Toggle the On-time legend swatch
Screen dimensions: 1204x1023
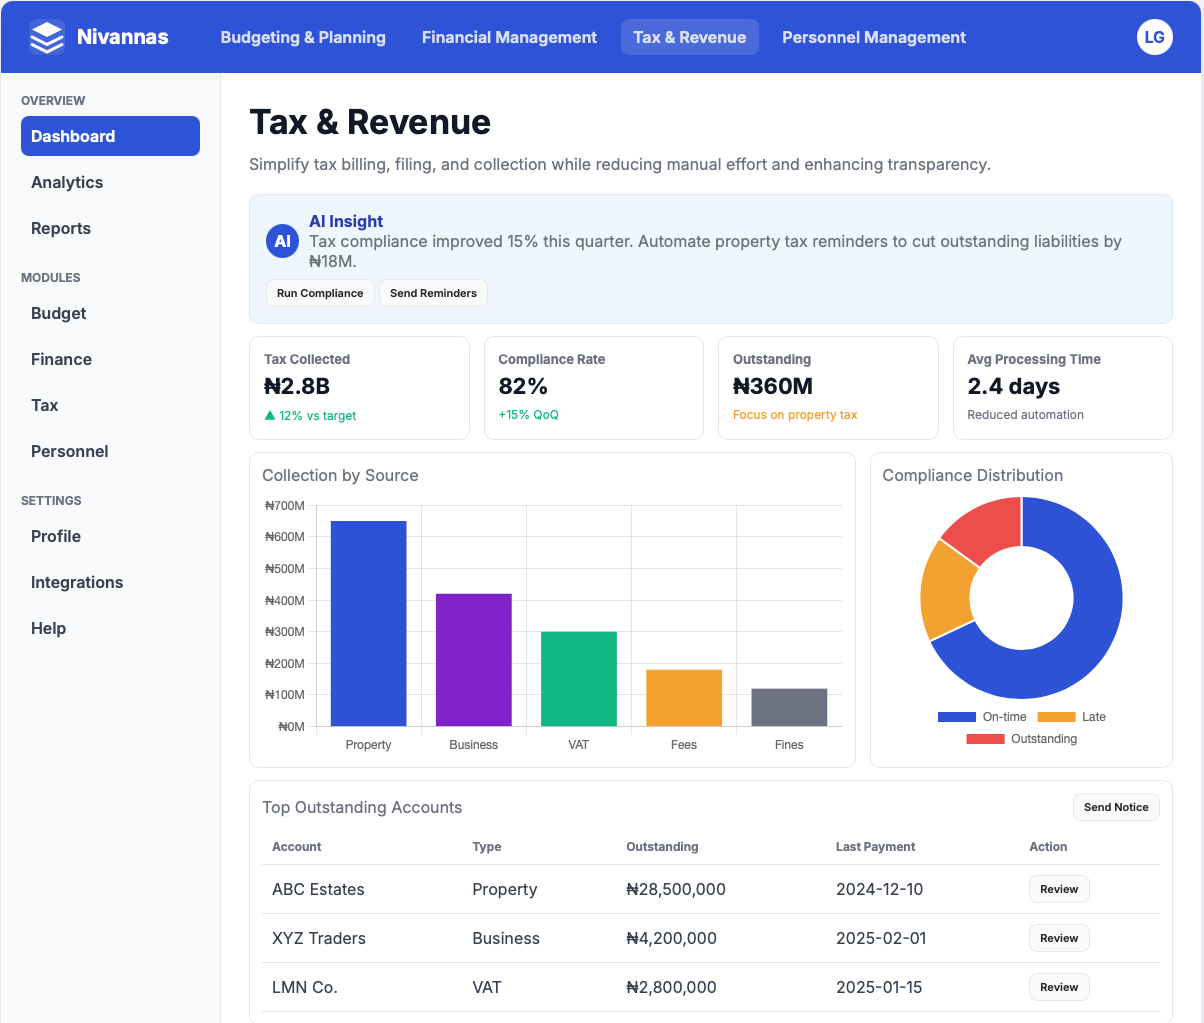click(956, 717)
